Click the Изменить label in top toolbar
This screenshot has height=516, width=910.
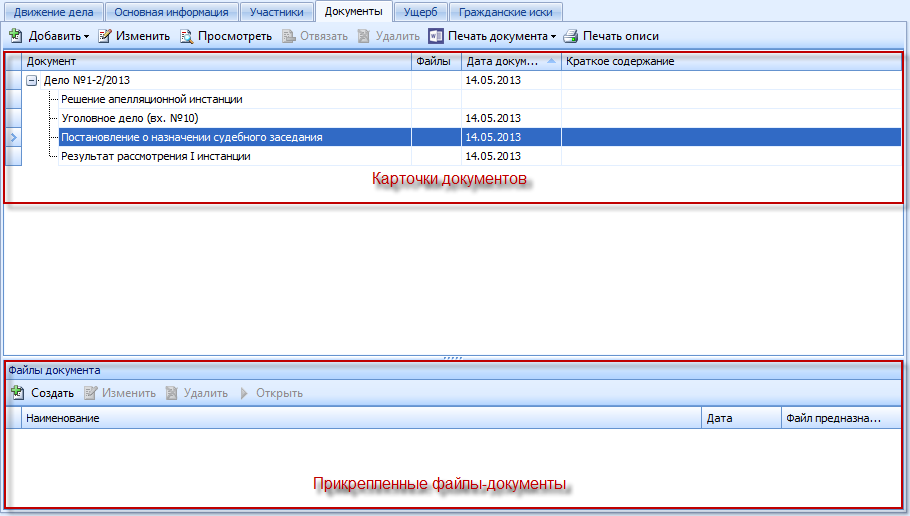point(143,36)
